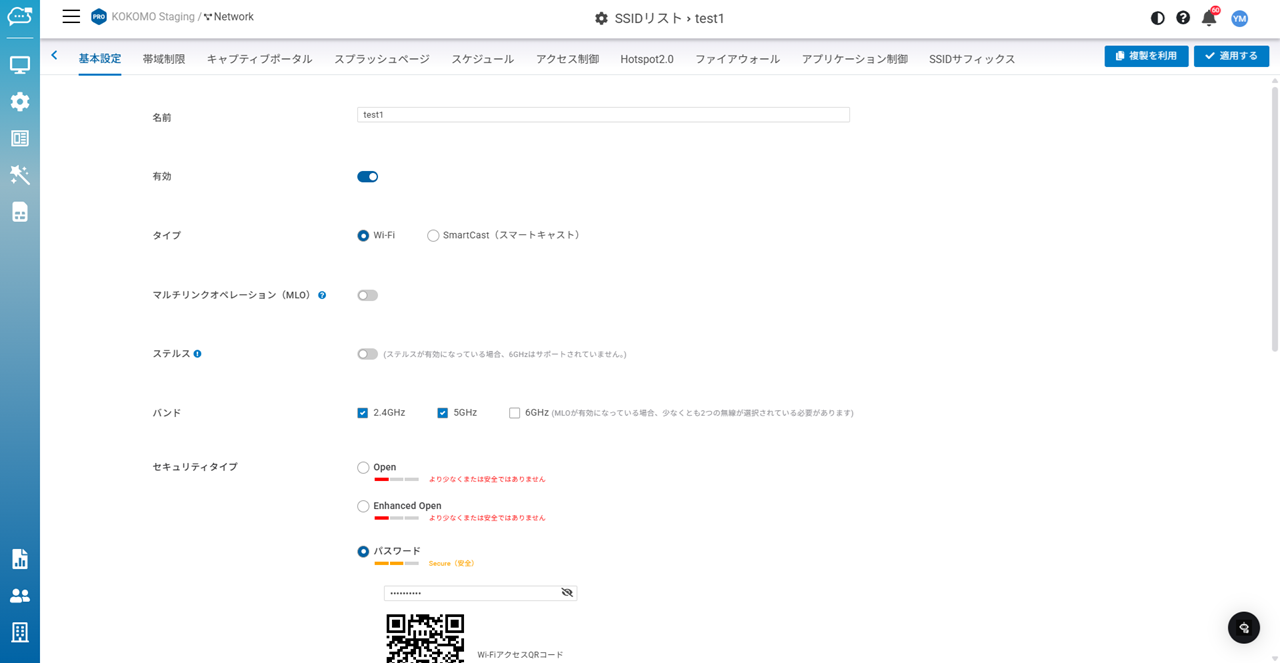
Task: Click the 適用する button
Action: pos(1231,56)
